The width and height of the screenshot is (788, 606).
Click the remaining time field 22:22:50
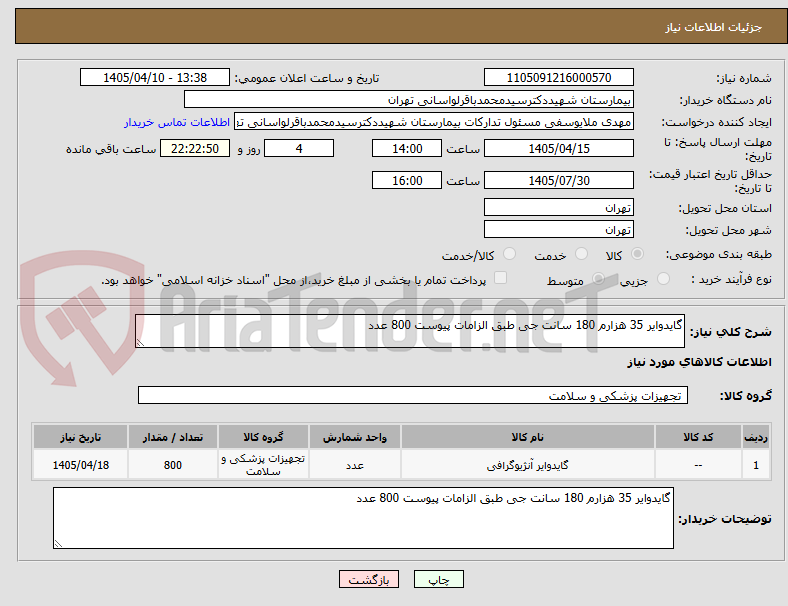coord(195,148)
